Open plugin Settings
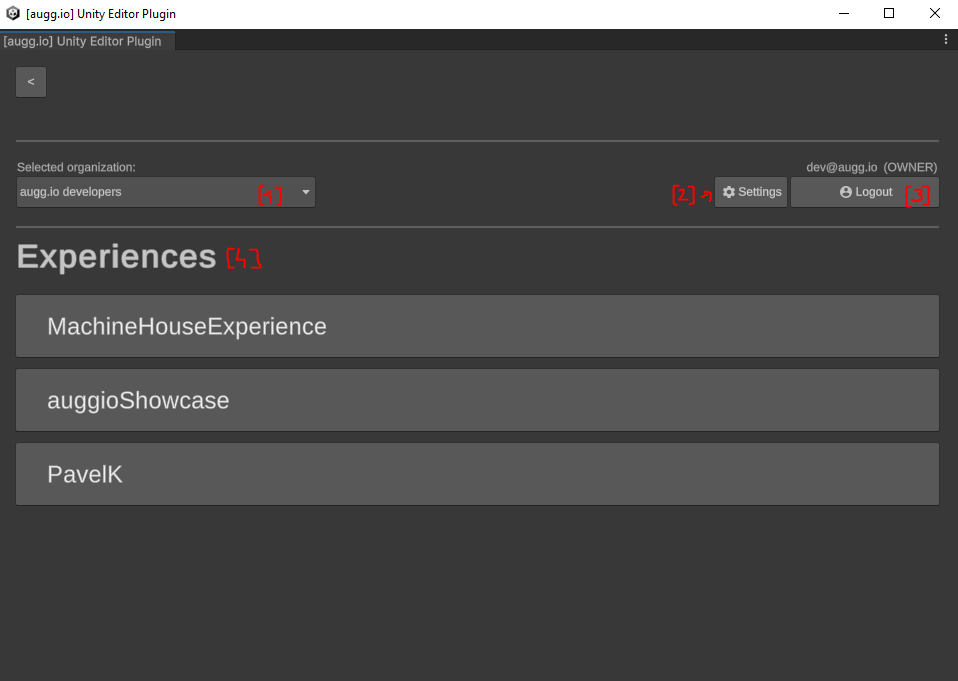This screenshot has height=681, width=958. (752, 192)
